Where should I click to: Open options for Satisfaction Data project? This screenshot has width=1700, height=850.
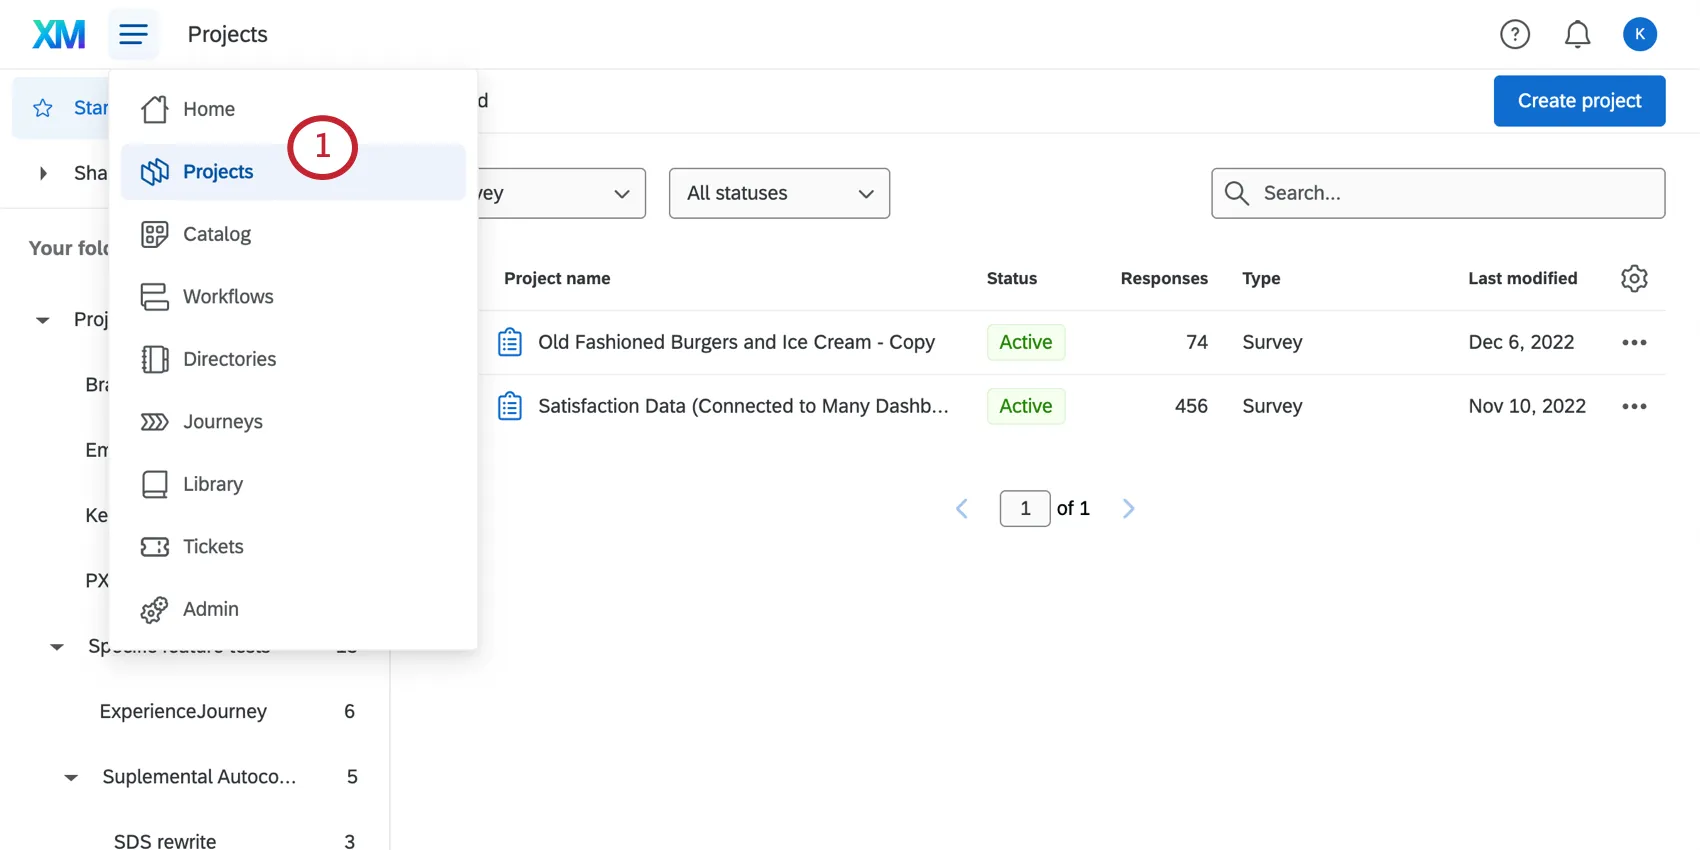tap(1634, 407)
